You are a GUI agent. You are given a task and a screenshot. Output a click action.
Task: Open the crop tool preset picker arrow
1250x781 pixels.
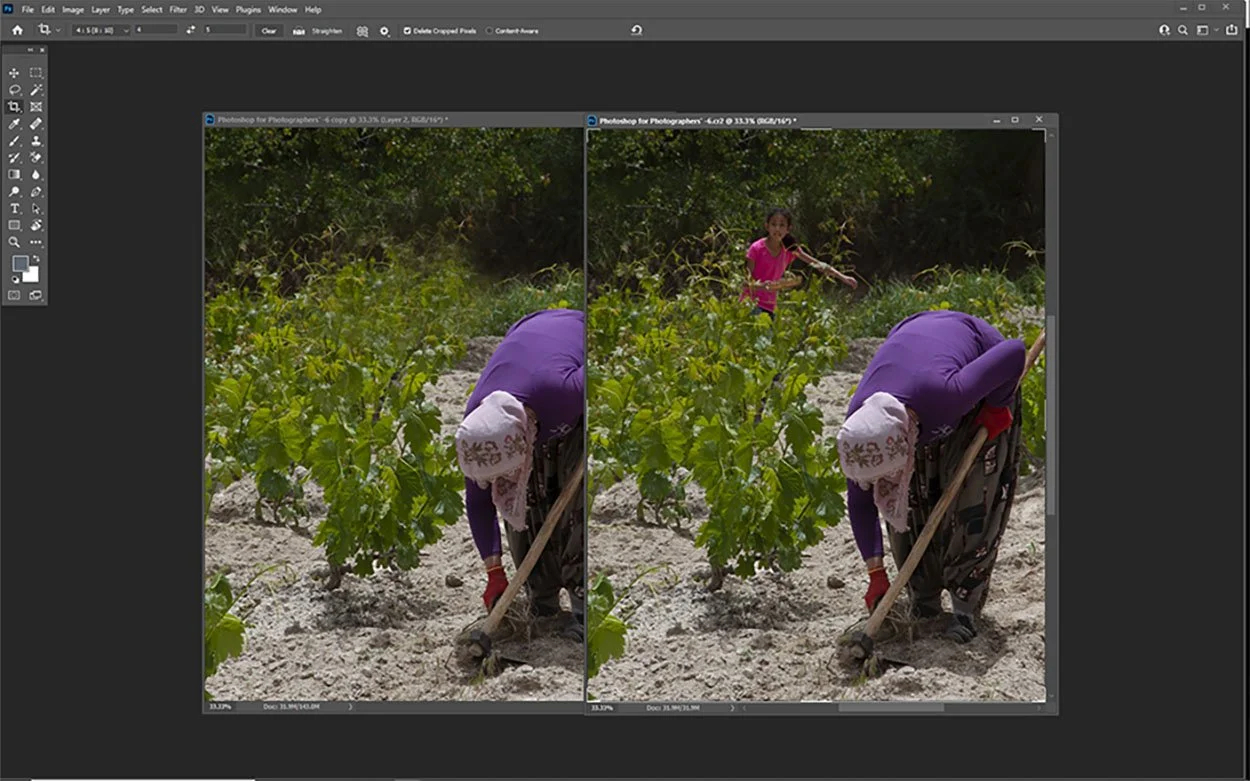pos(58,31)
